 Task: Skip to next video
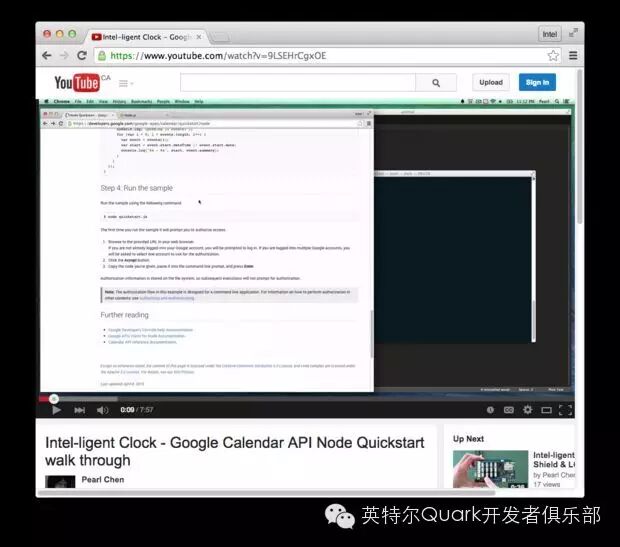(x=79, y=410)
